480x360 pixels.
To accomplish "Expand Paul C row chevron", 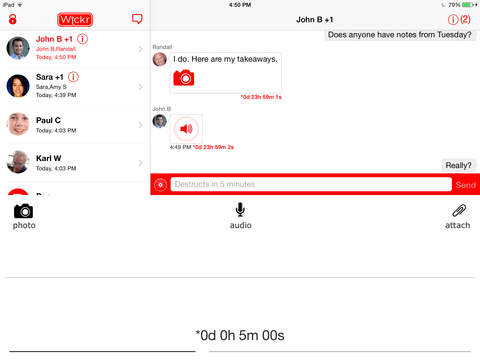I will [x=141, y=125].
